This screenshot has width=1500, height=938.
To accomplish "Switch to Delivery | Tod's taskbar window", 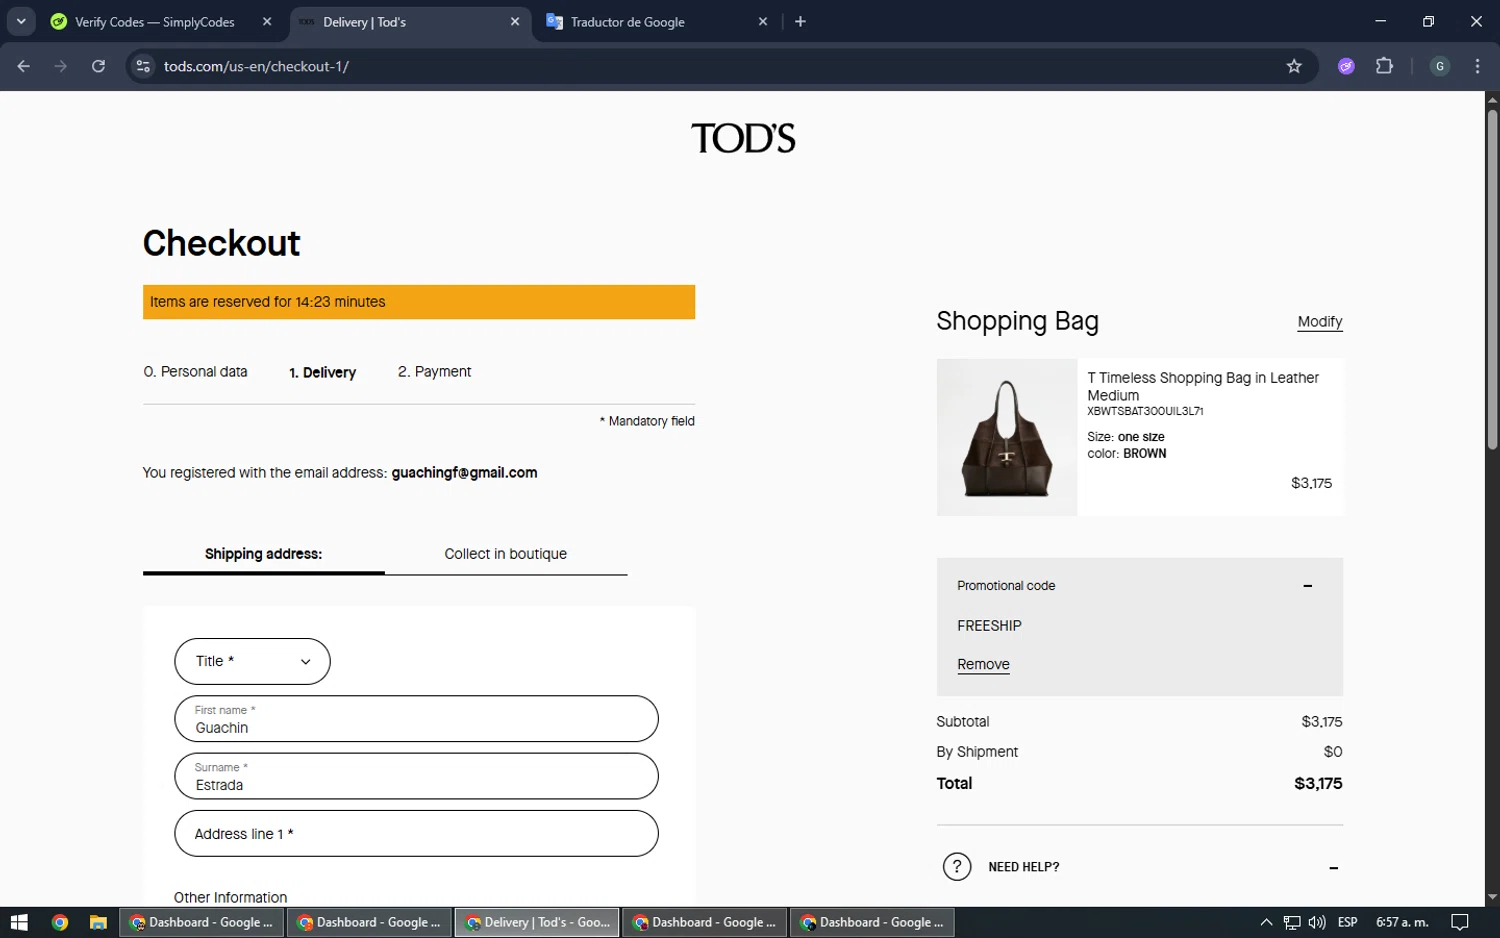I will [537, 922].
